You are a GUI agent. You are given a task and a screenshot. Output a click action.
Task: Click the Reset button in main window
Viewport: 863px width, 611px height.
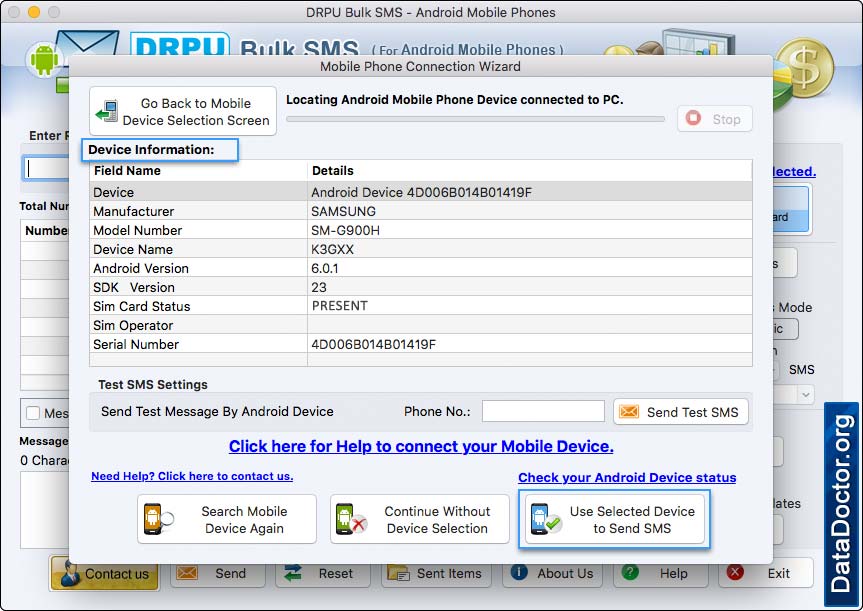tap(323, 574)
